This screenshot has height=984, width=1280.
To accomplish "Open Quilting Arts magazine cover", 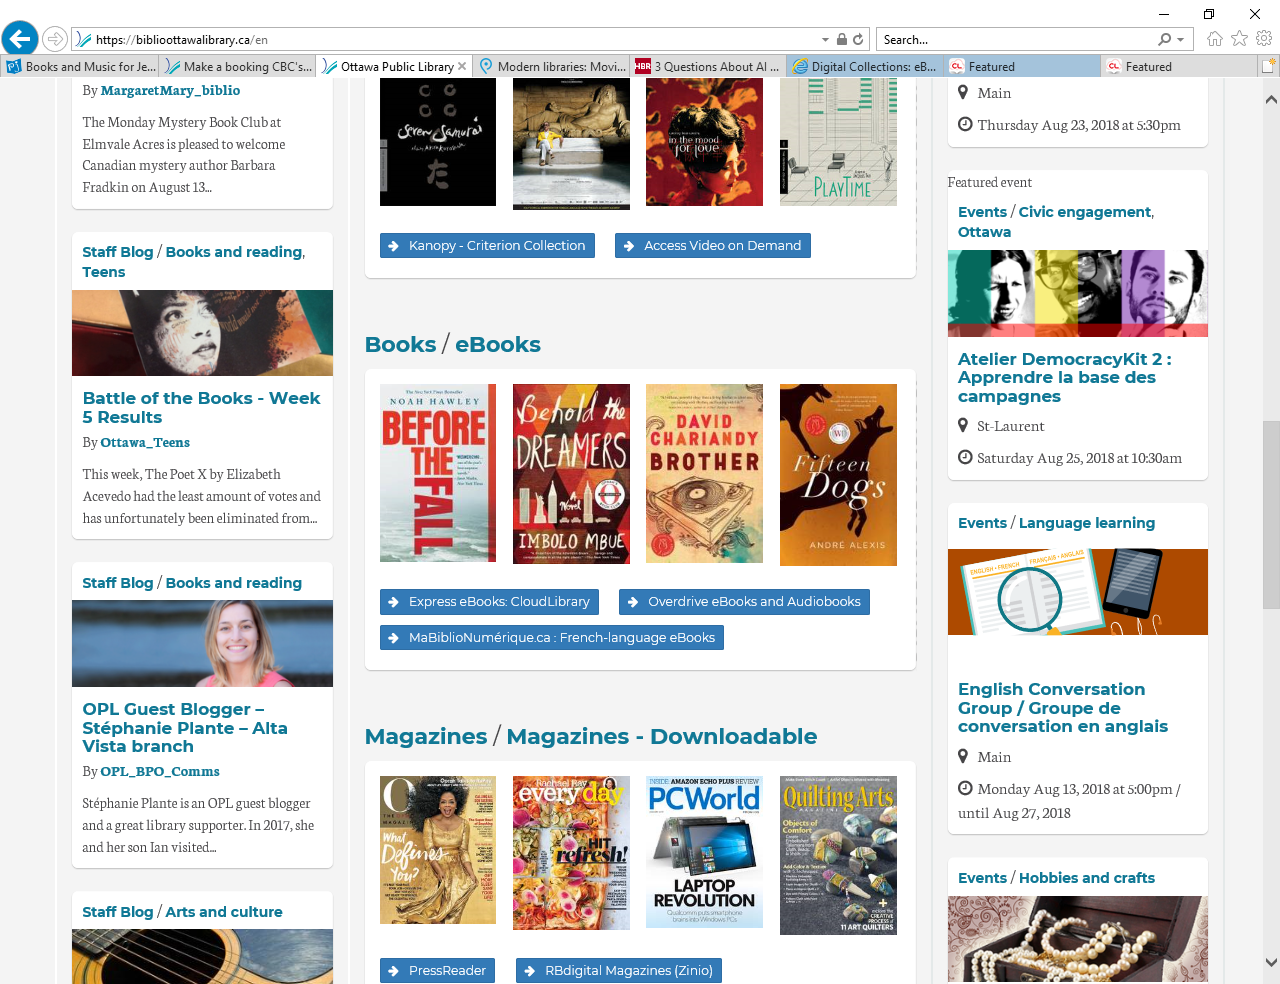I will pos(838,855).
